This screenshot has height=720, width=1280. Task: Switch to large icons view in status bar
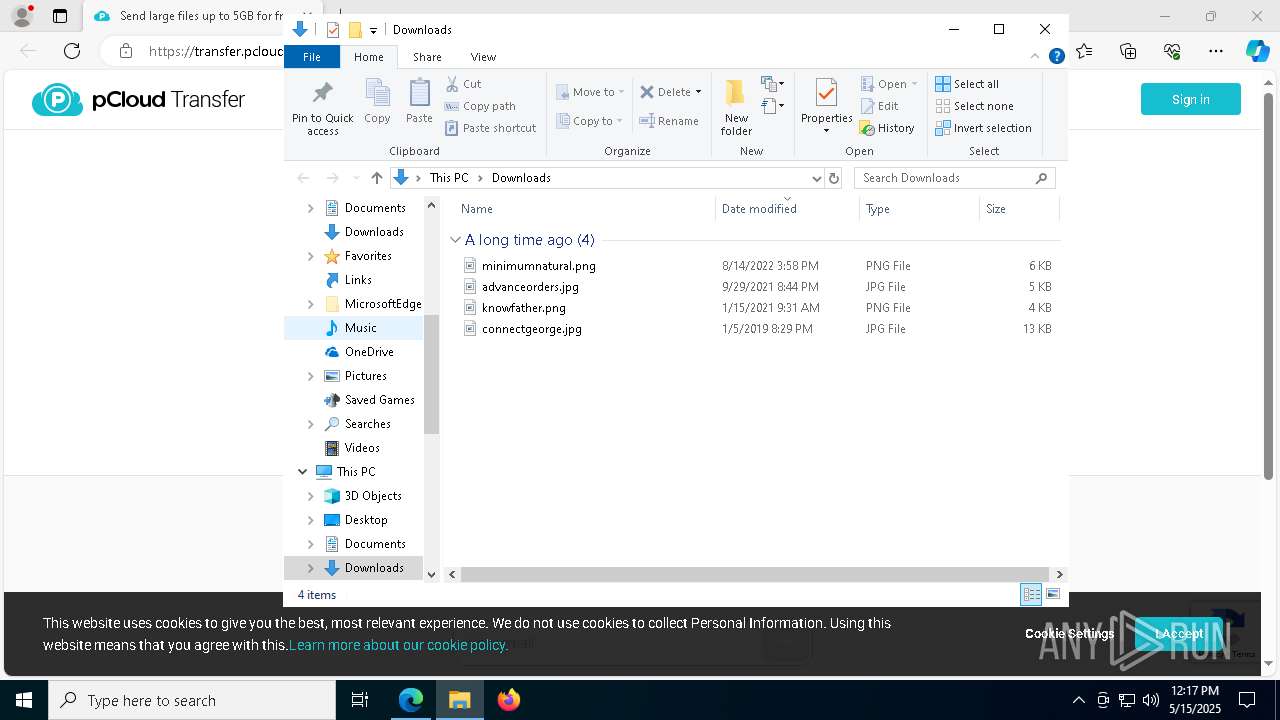pyautogui.click(x=1052, y=594)
